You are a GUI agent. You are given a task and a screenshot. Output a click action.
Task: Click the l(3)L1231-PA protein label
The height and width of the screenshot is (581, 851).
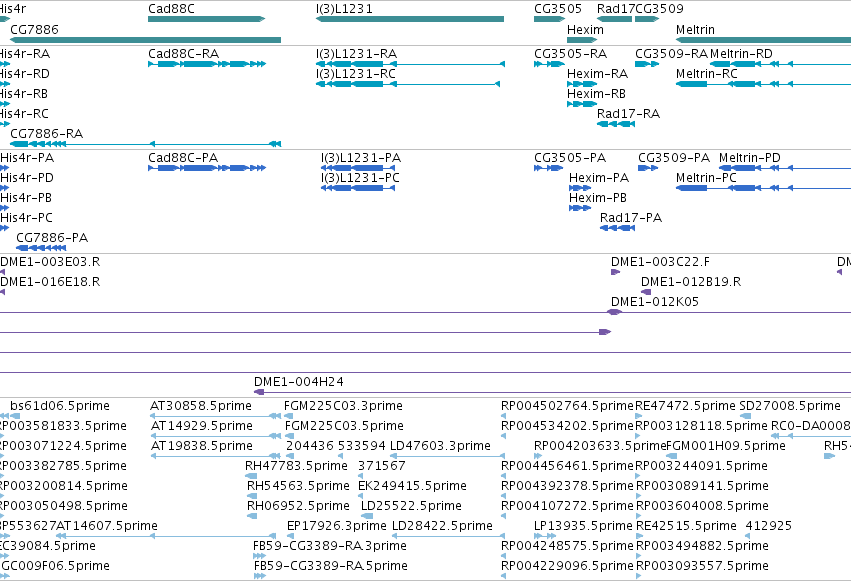[x=361, y=158]
